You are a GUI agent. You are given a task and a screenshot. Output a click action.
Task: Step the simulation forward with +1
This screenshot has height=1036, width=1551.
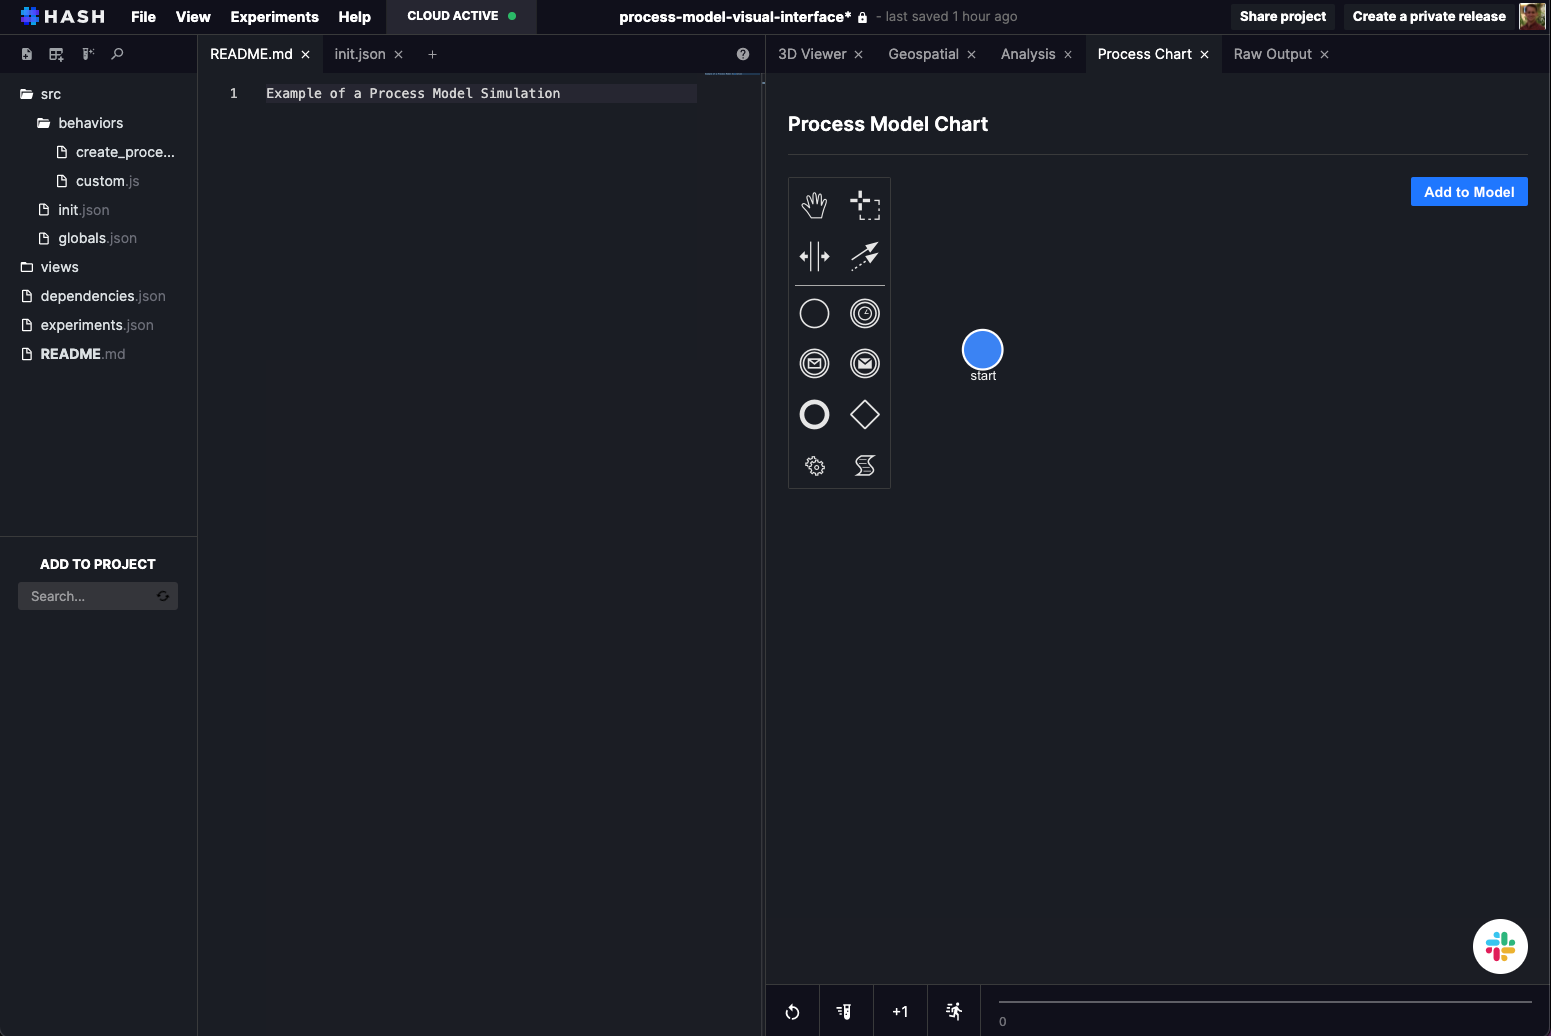click(900, 1011)
